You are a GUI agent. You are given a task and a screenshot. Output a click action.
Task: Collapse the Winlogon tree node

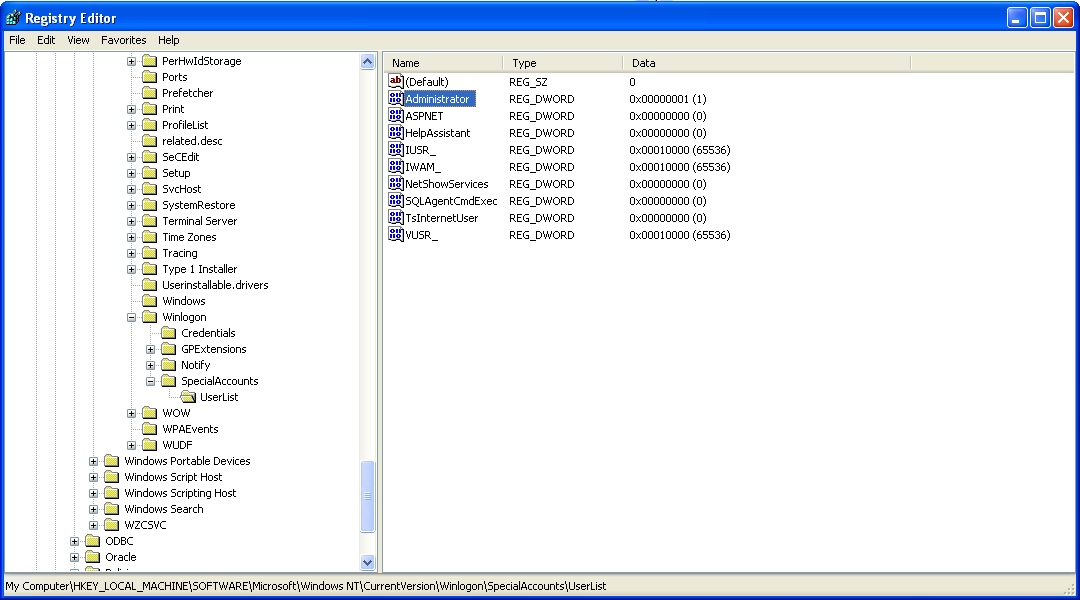pos(132,317)
